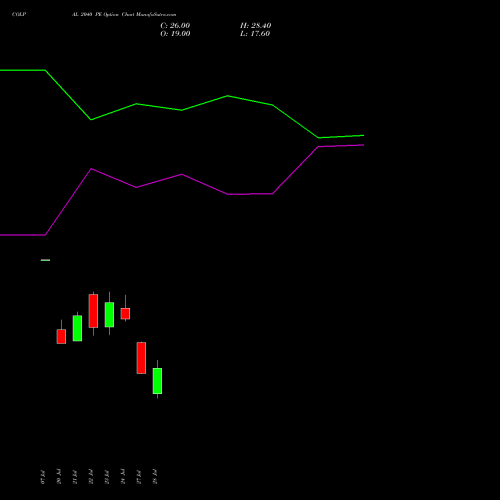Click the 27 Jul date axis label
500x500 pixels.
(x=139, y=477)
